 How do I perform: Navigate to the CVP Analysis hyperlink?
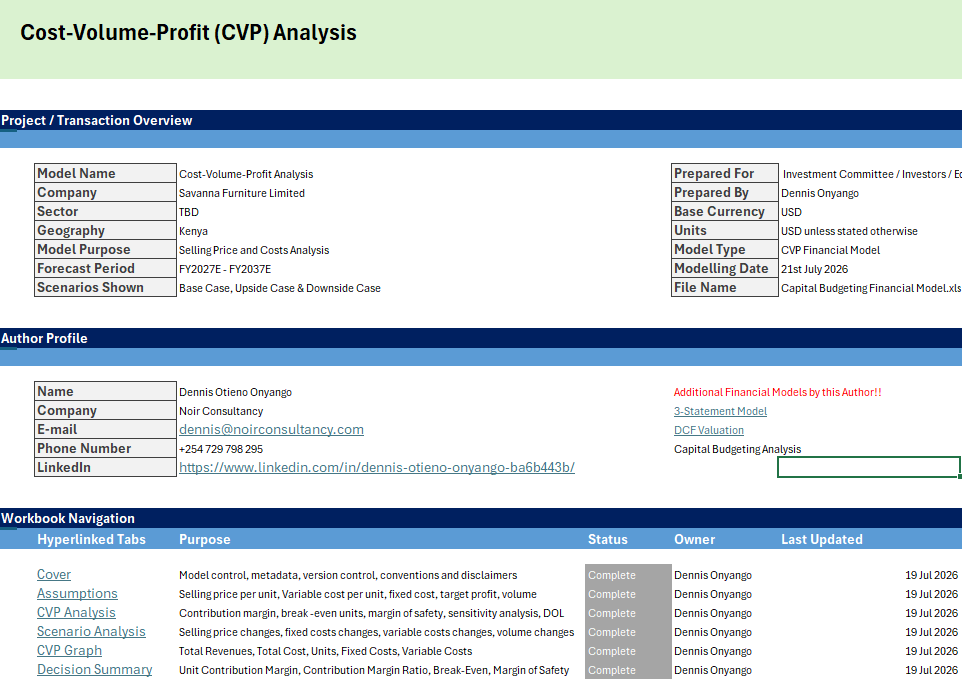tap(76, 612)
